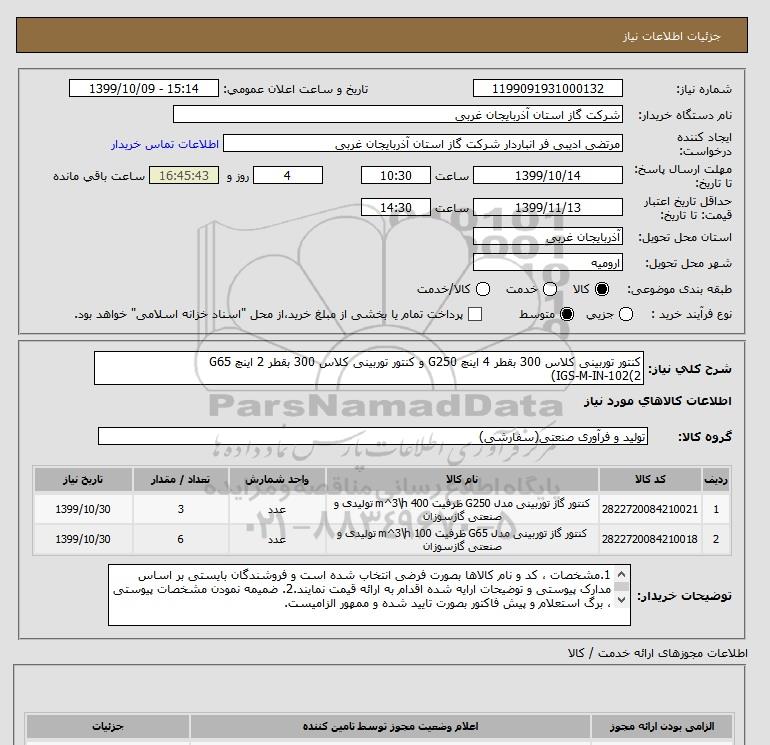Select product code 282272008421​0021 cell
Image resolution: width=770 pixels, height=745 pixels.
(x=650, y=509)
